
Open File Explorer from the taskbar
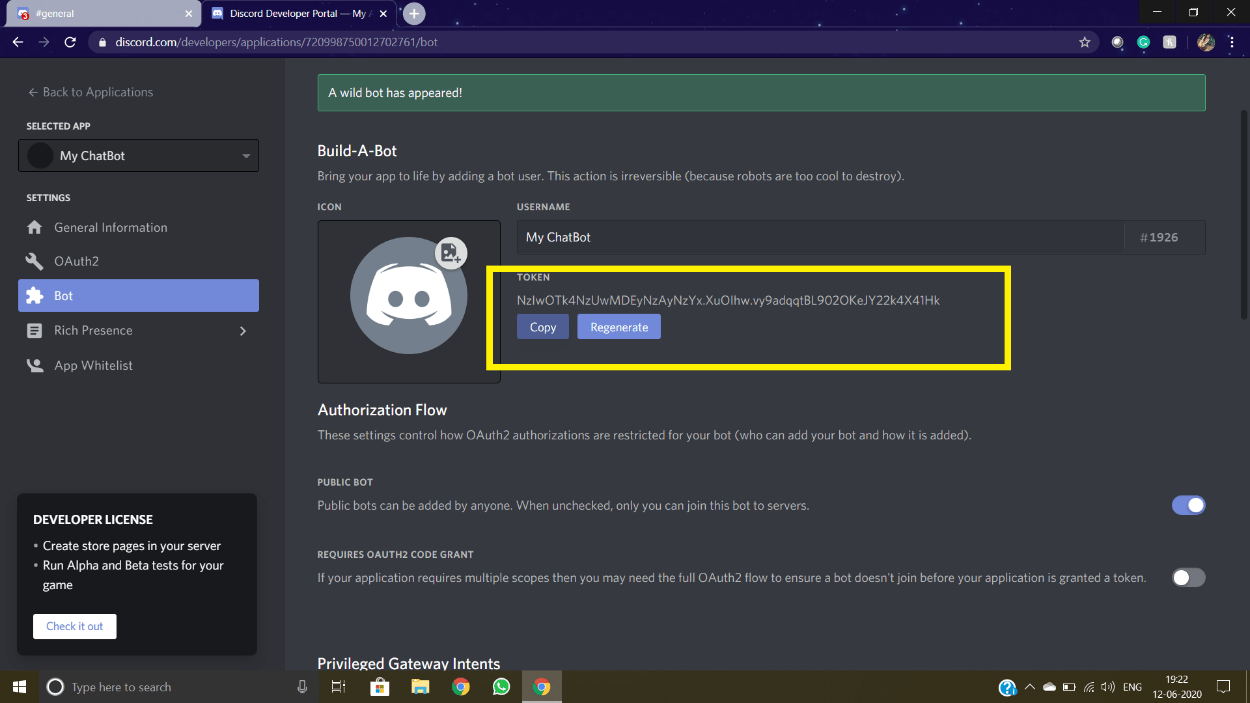pos(420,687)
